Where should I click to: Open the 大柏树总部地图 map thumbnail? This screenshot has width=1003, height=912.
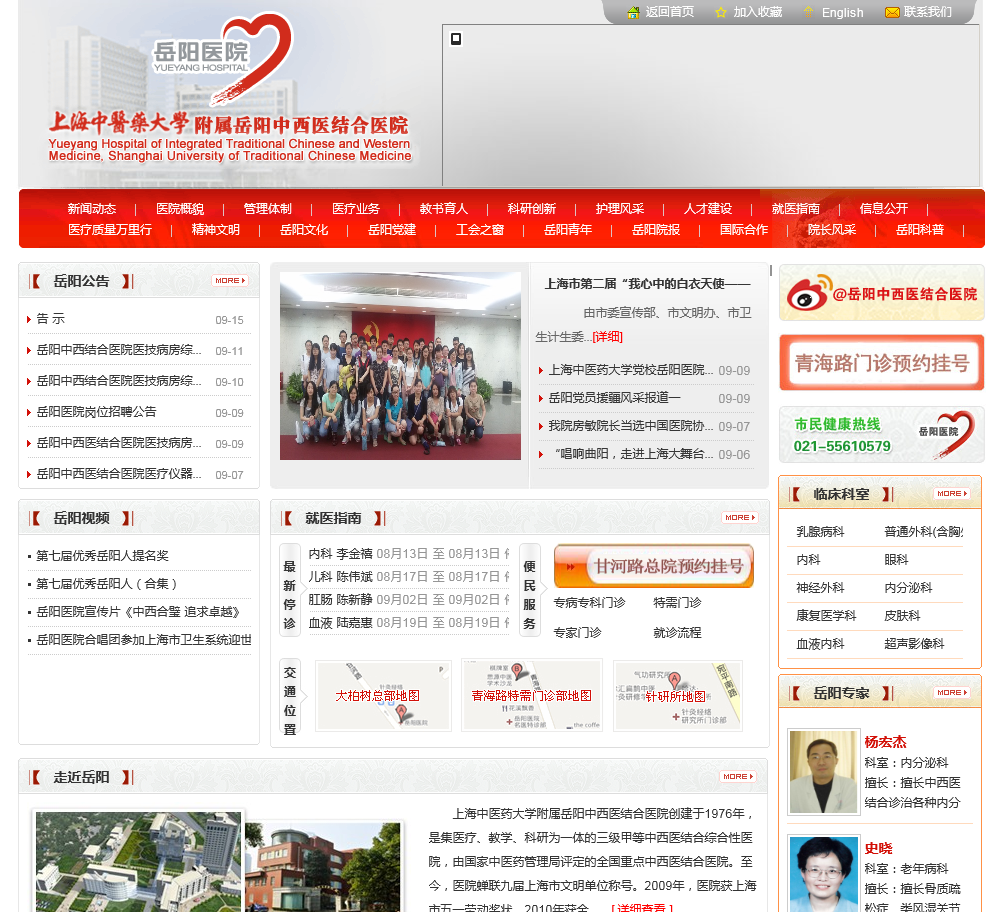click(x=384, y=695)
